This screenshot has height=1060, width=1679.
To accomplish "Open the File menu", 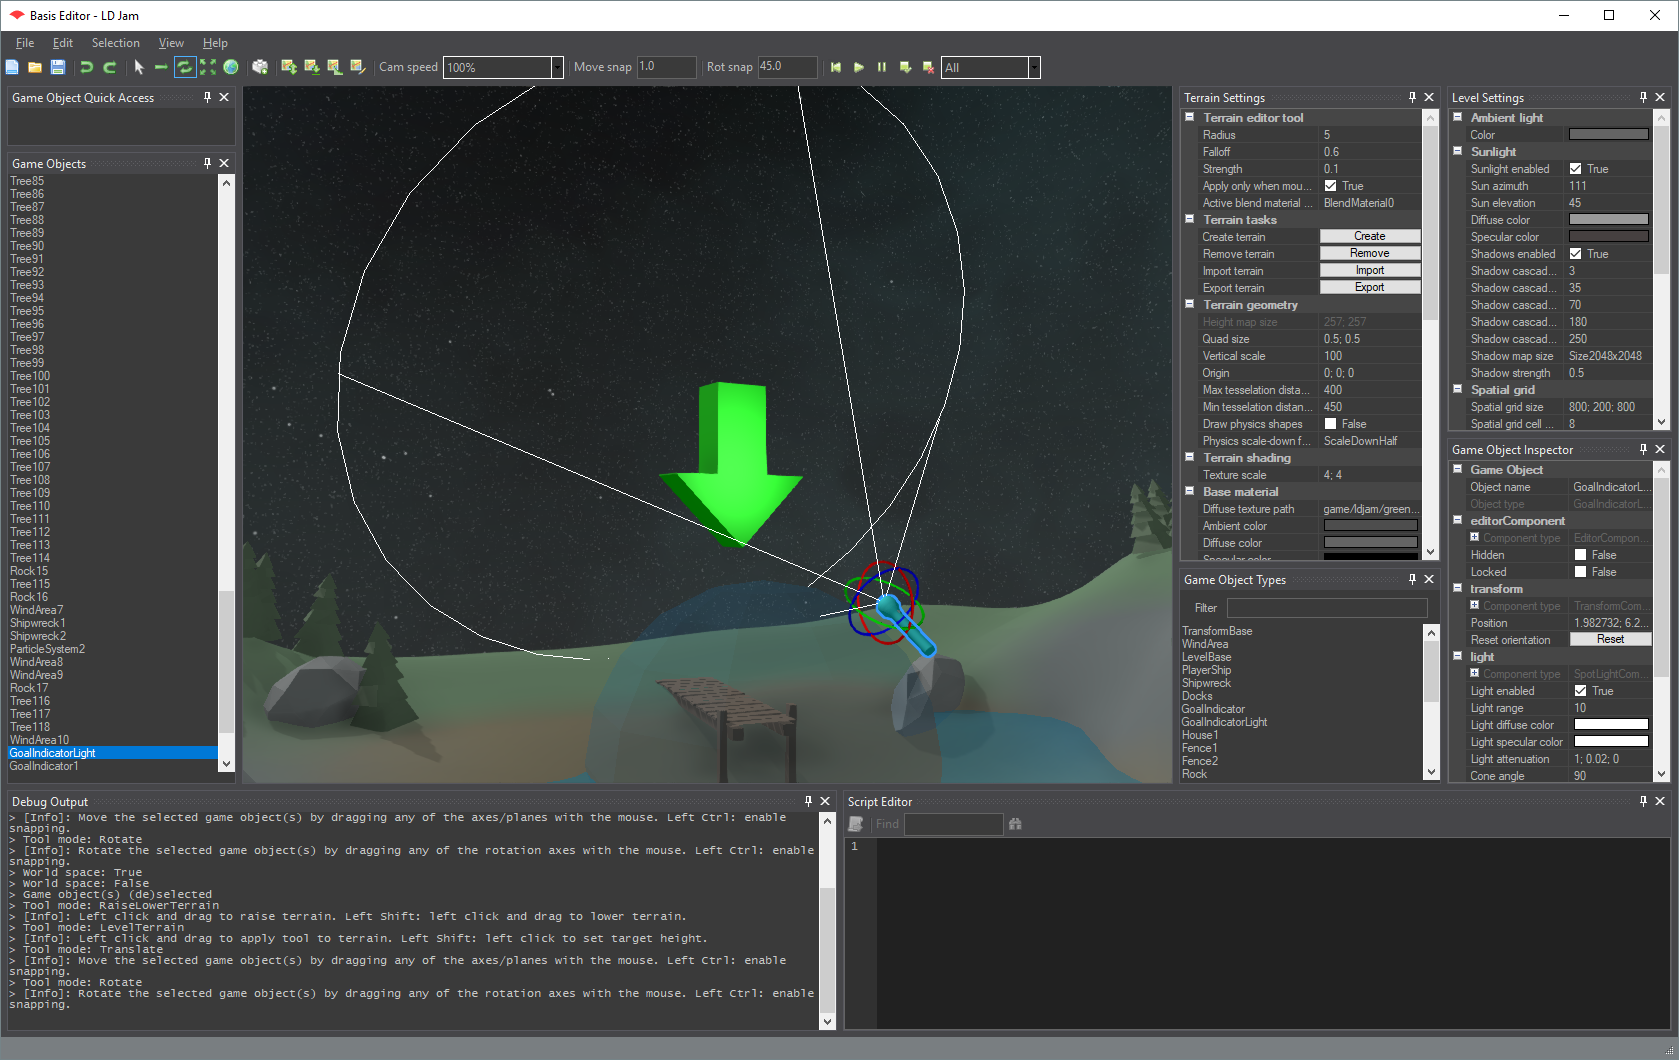I will [x=25, y=43].
